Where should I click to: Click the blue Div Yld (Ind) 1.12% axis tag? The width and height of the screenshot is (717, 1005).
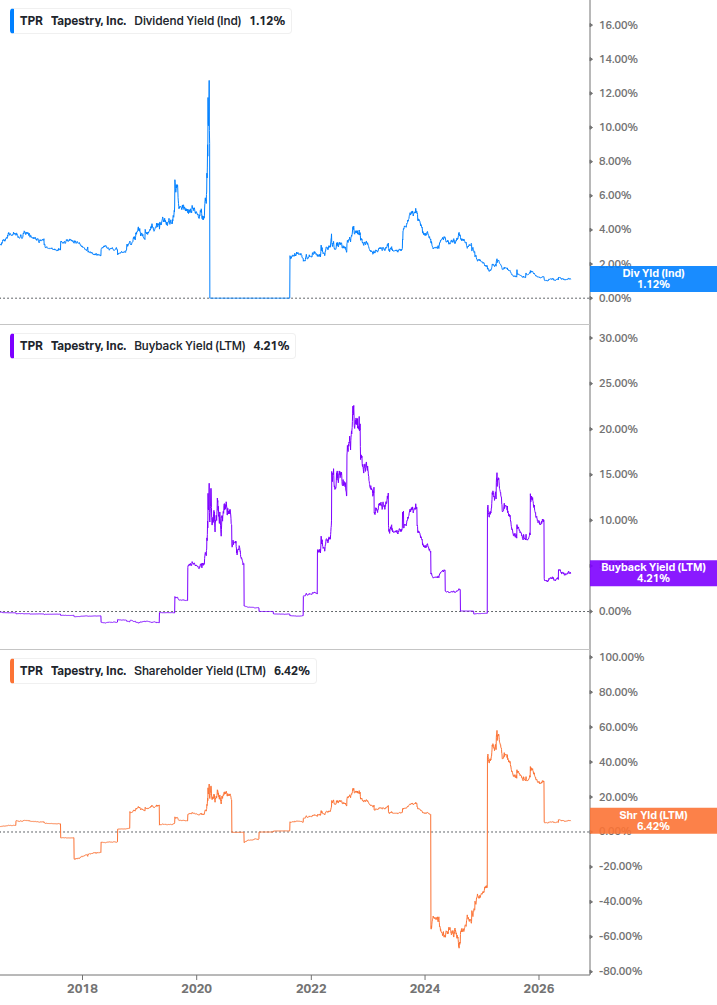(653, 279)
